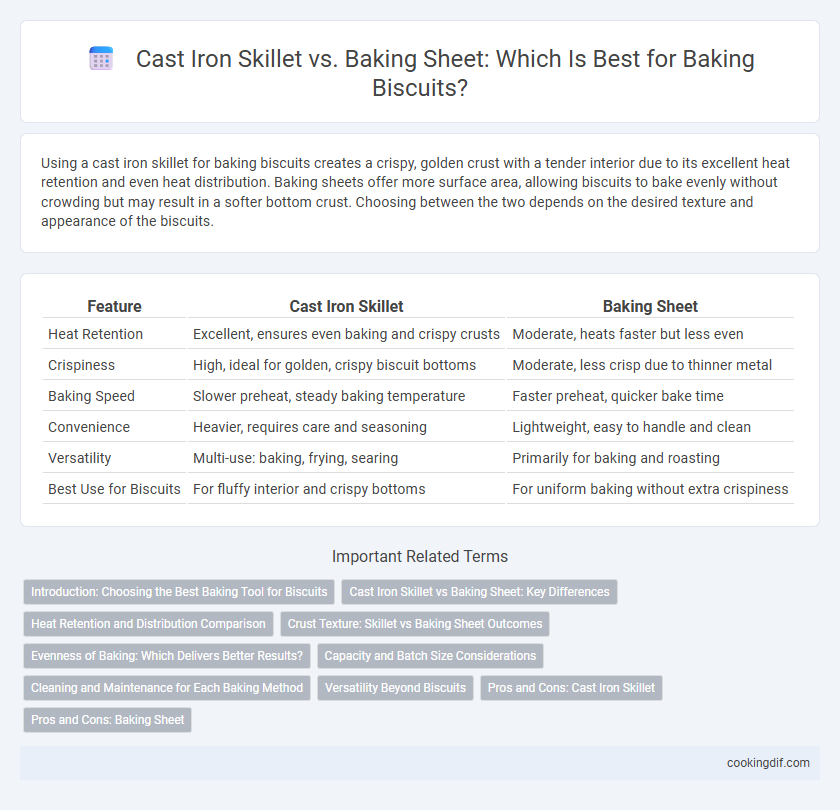This screenshot has height=810, width=840.
Task: Click the Cast Iron Skillet column header
Action: (346, 306)
